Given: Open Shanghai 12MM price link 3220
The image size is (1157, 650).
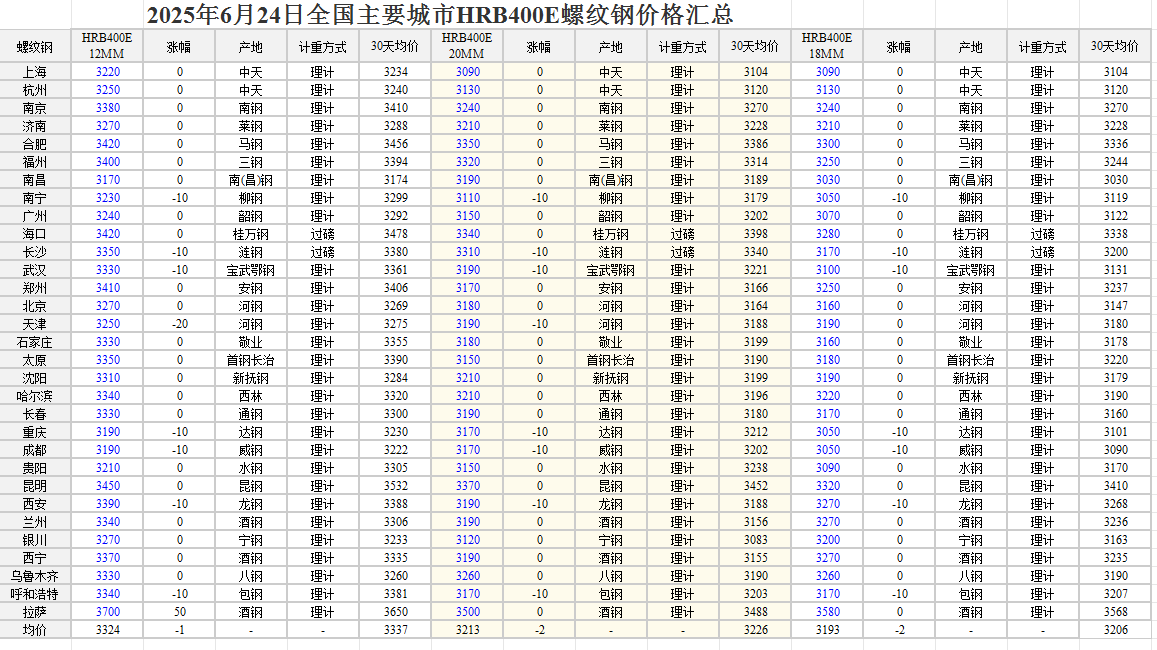Looking at the screenshot, I should tap(107, 72).
